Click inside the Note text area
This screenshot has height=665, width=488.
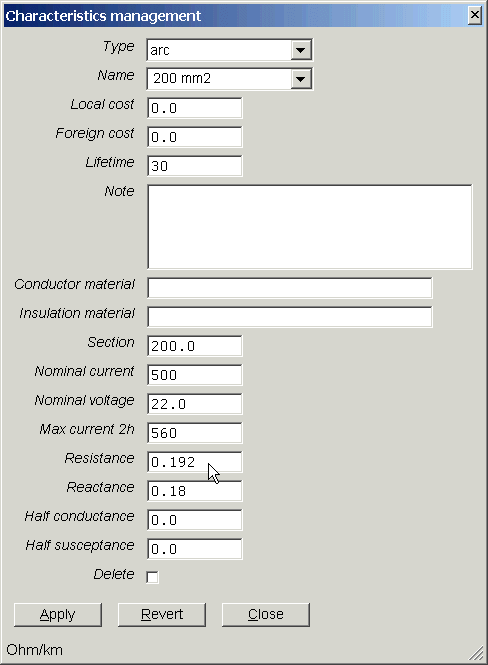tap(310, 226)
